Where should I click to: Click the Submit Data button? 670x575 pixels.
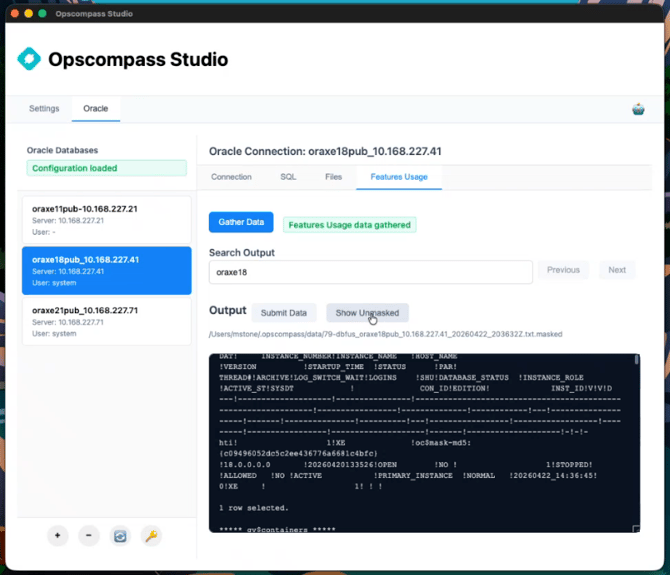[284, 313]
